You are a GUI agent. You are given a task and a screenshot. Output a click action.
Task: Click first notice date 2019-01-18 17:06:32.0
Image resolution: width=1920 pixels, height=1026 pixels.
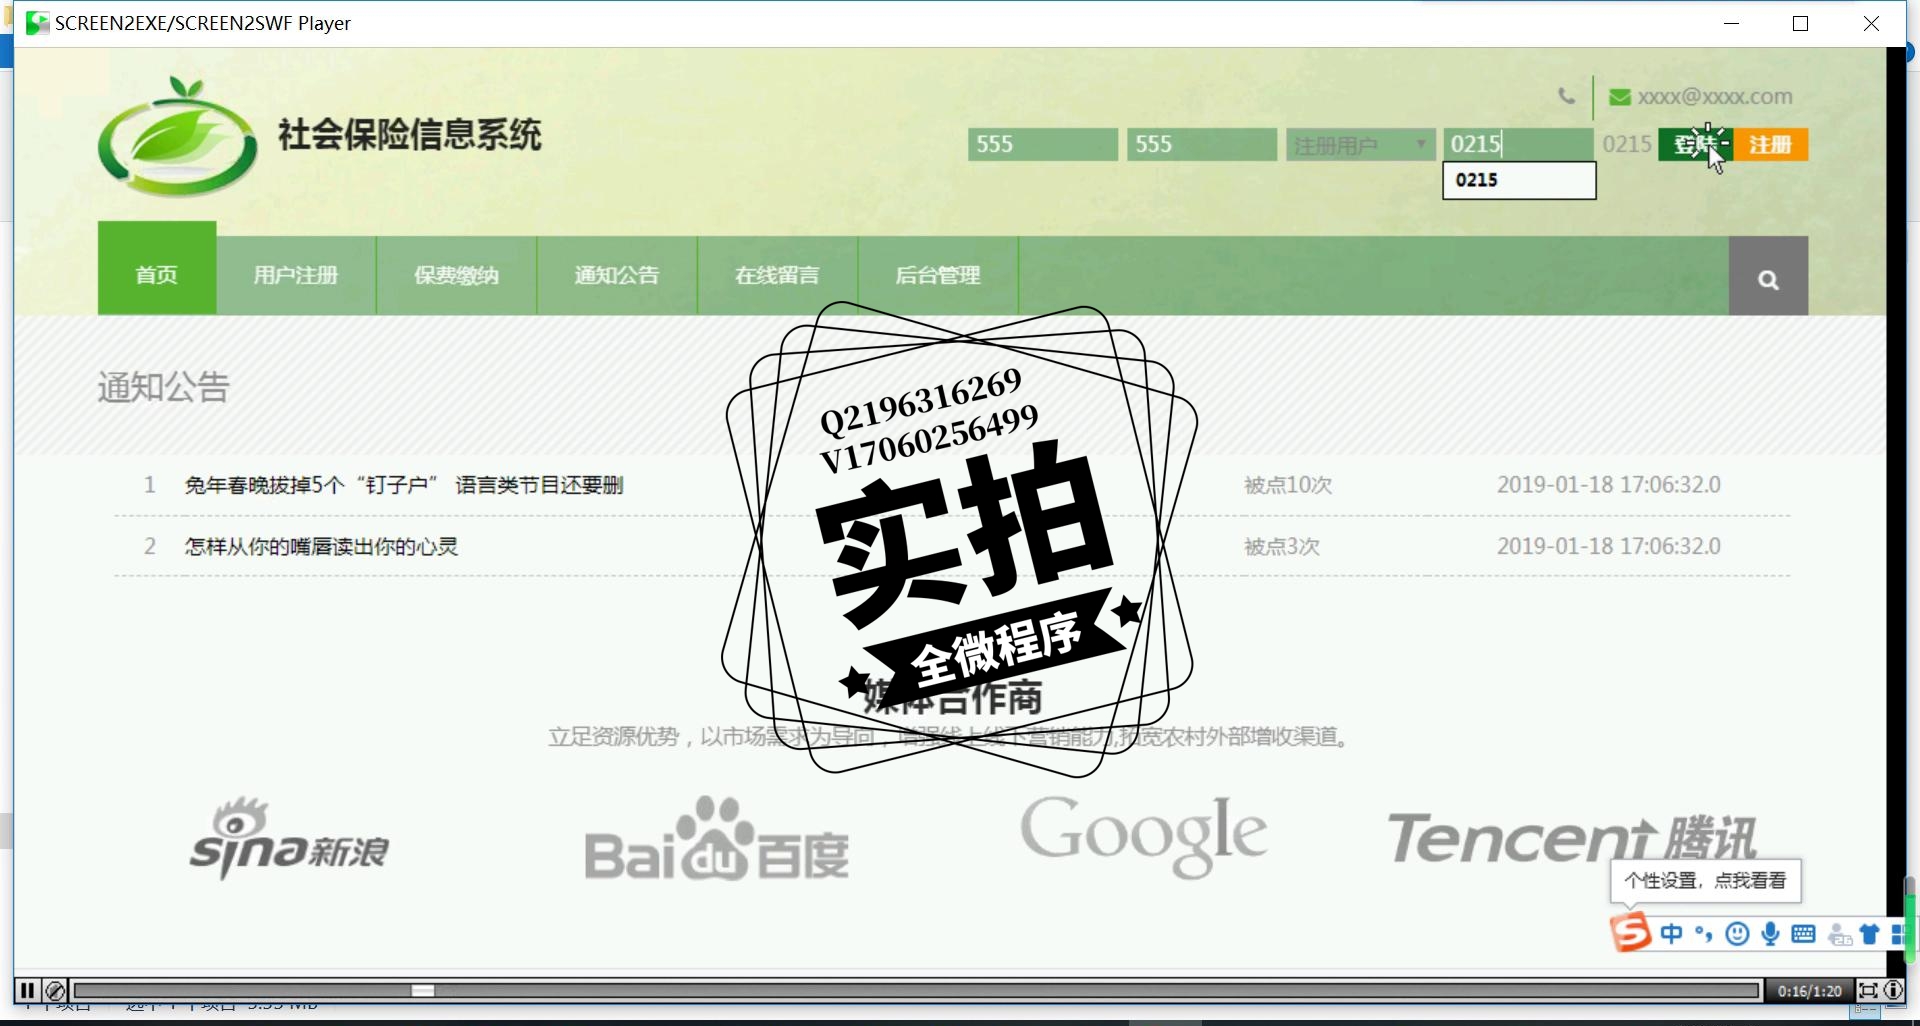[1608, 485]
